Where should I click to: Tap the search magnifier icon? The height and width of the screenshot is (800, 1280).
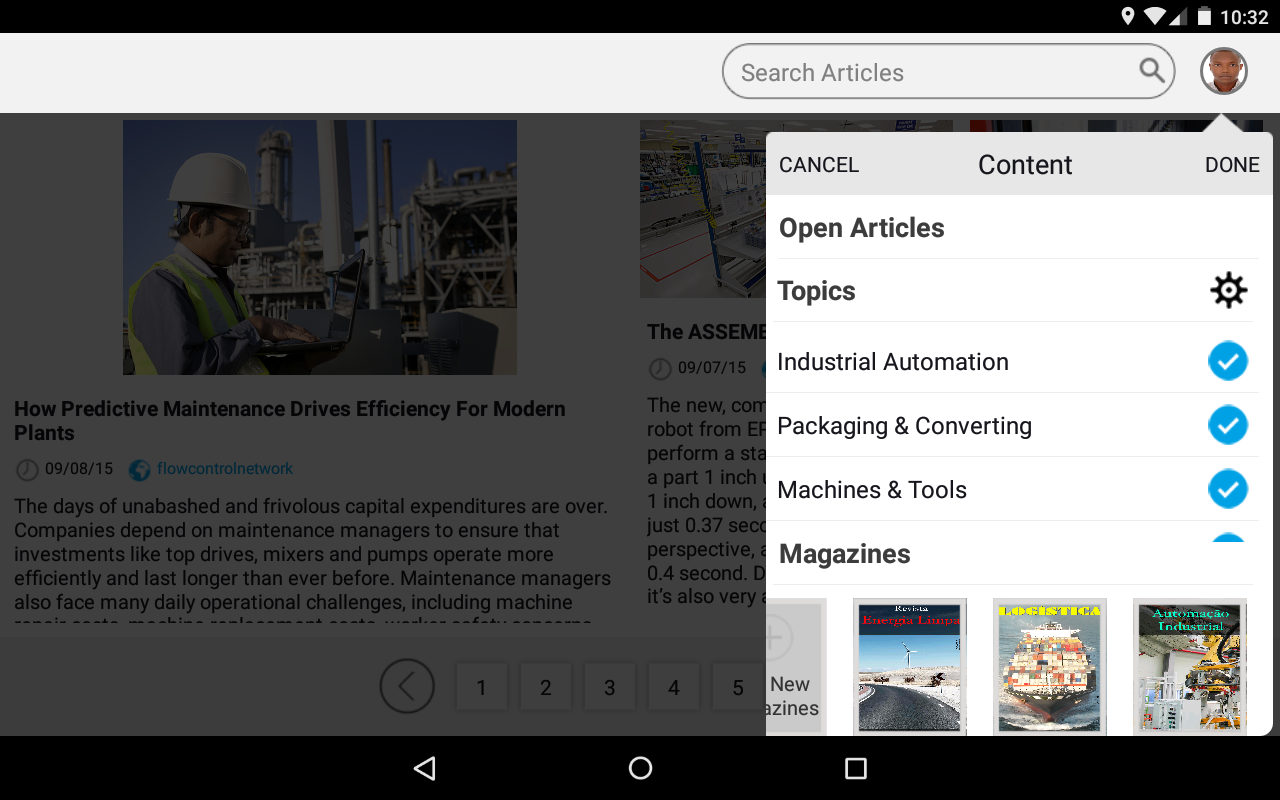tap(1152, 70)
